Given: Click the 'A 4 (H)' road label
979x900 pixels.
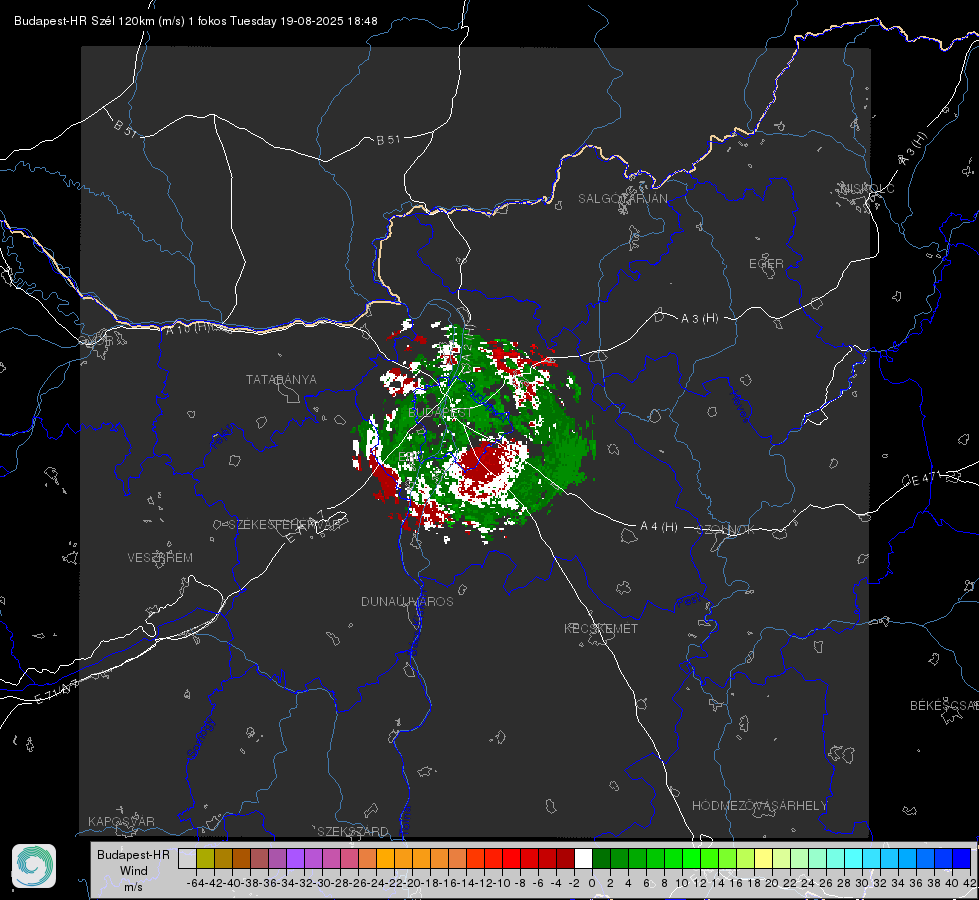Looking at the screenshot, I should [x=659, y=527].
